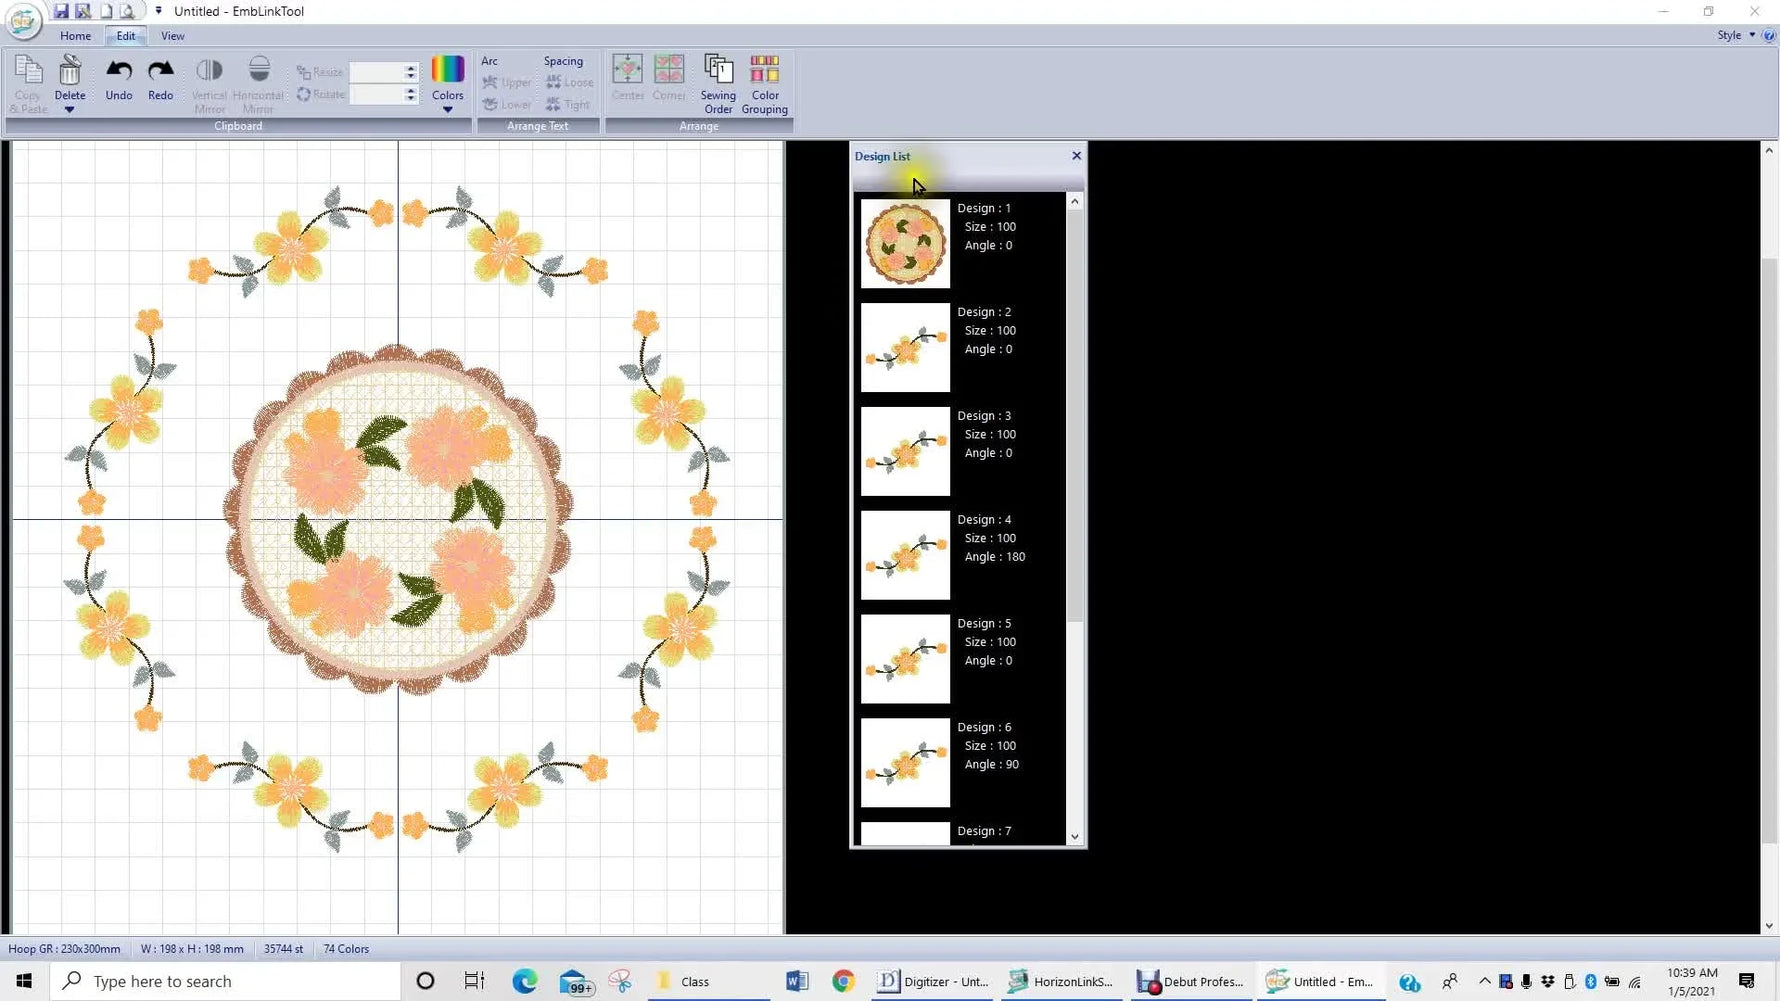Expand the Delete dropdown arrow
The width and height of the screenshot is (1780, 1001).
(x=70, y=109)
